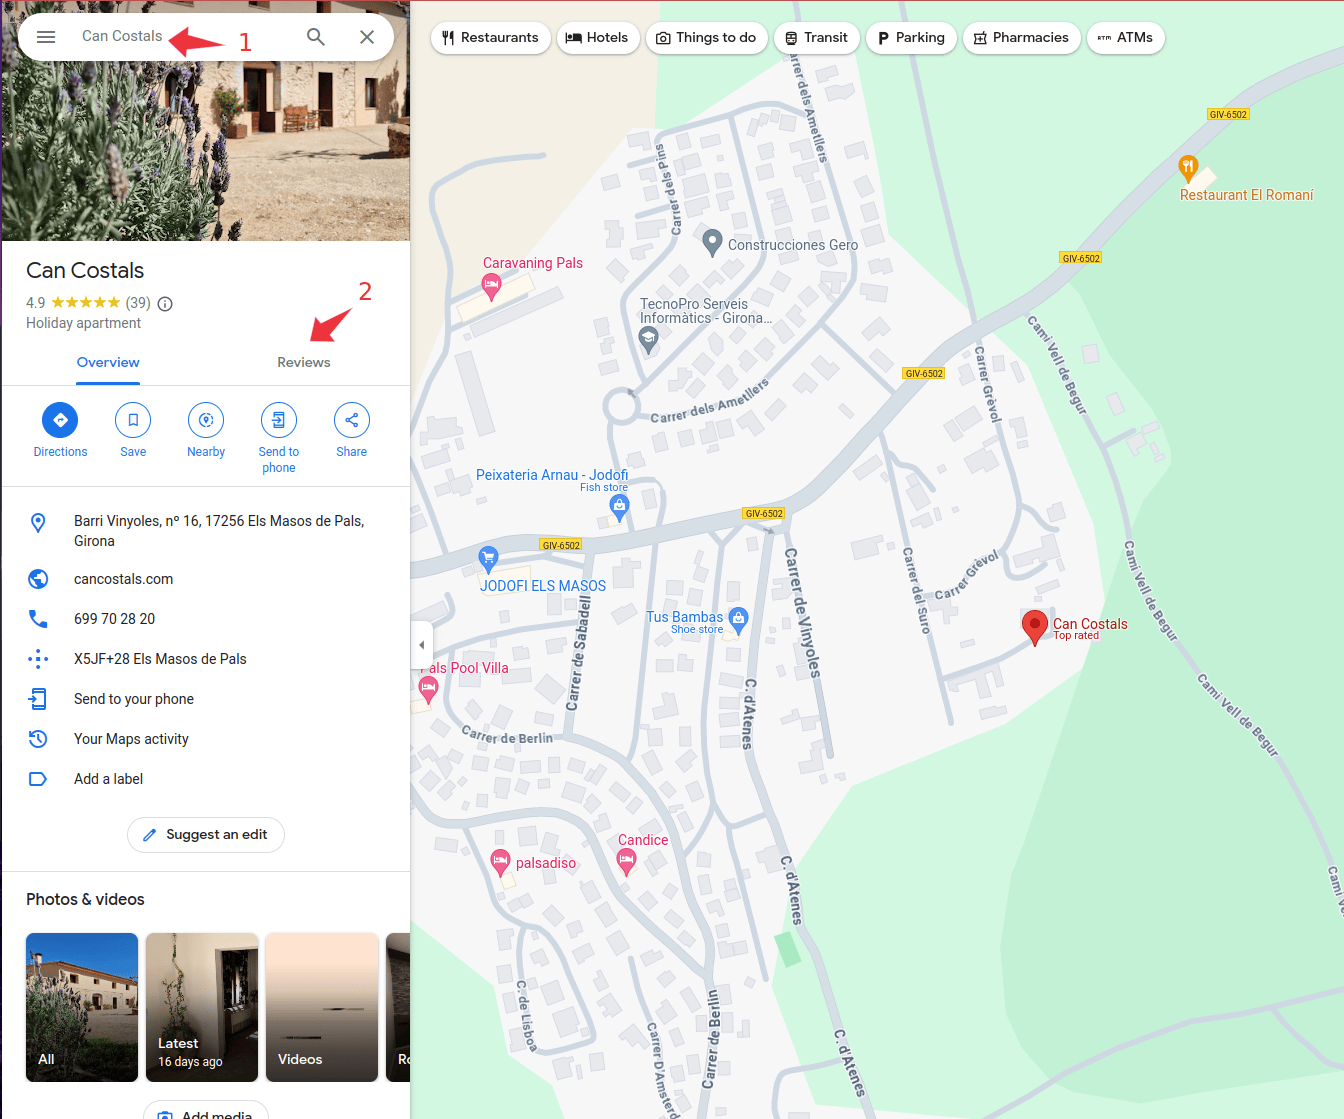Clear the search with the X icon

[x=367, y=37]
